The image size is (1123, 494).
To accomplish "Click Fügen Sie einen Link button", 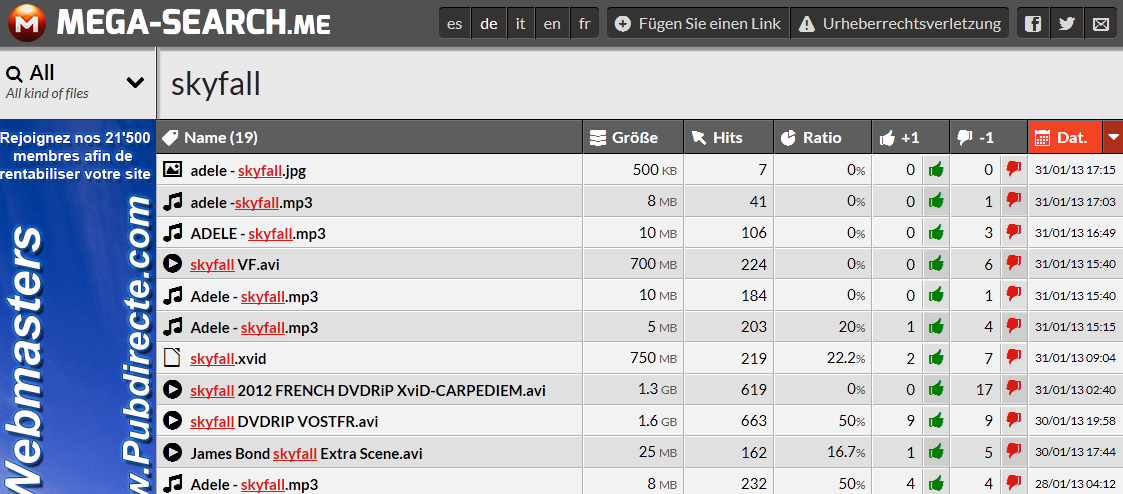I will coord(698,24).
